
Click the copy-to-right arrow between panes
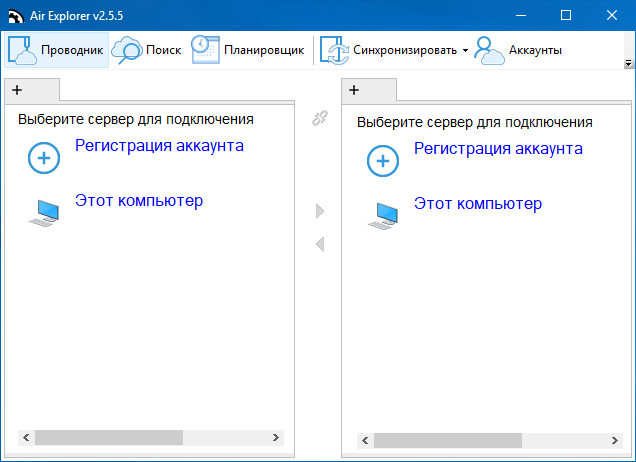coord(320,211)
